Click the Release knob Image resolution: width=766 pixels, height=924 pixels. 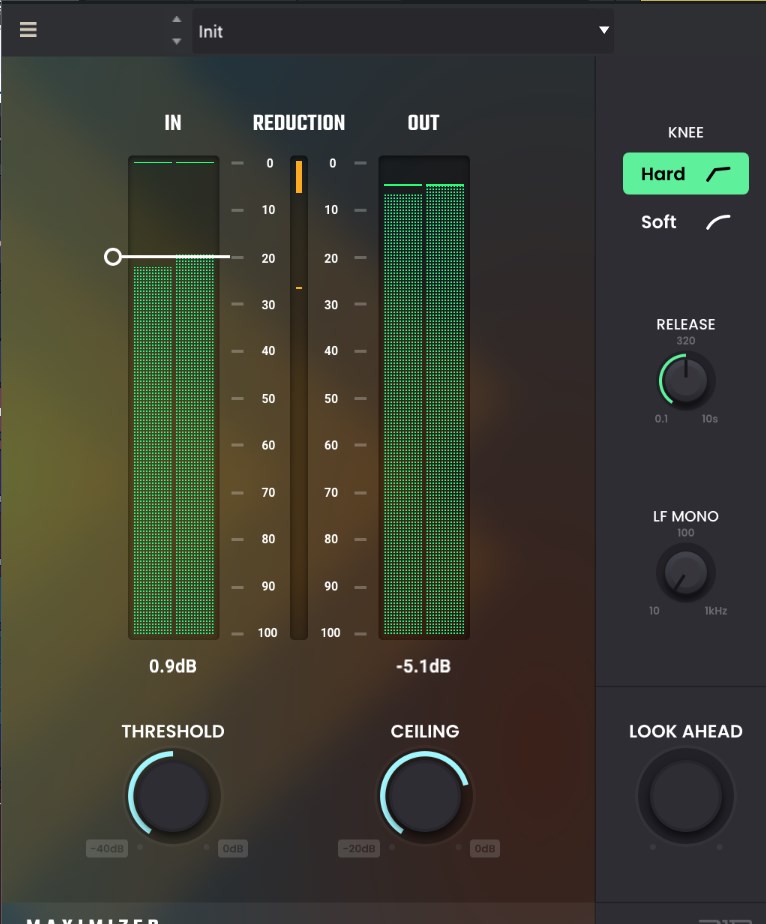tap(686, 380)
